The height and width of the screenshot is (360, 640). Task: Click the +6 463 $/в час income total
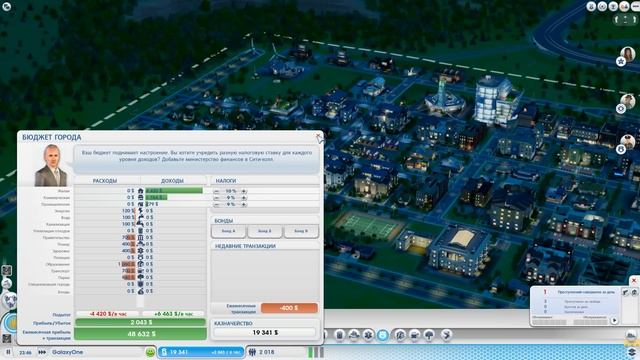[x=173, y=314]
